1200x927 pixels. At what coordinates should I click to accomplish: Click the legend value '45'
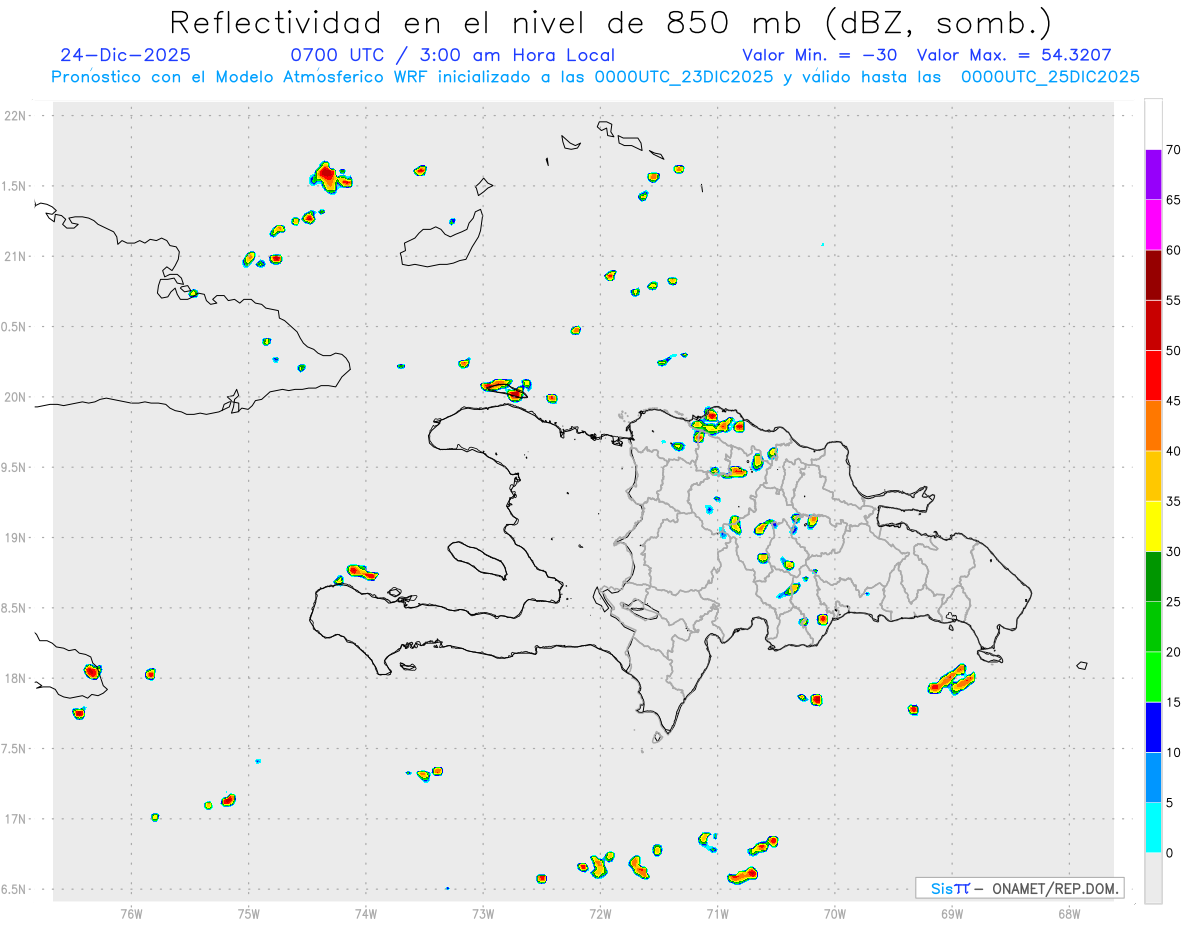[1173, 401]
